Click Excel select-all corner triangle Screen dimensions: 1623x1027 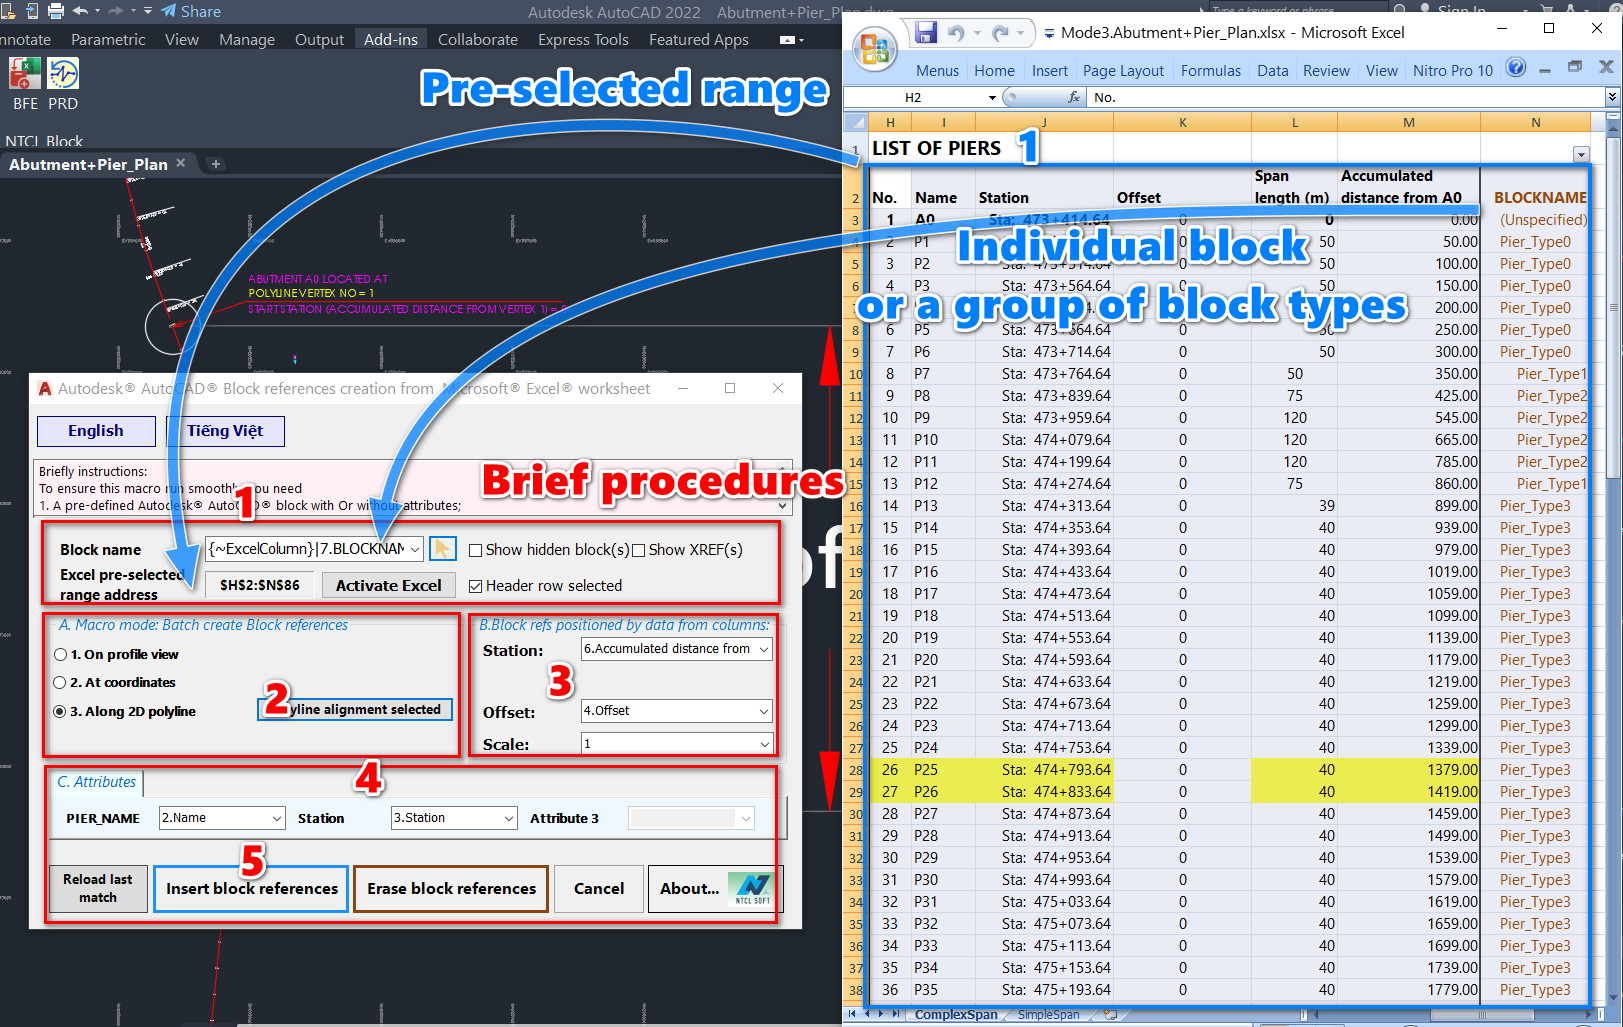856,122
